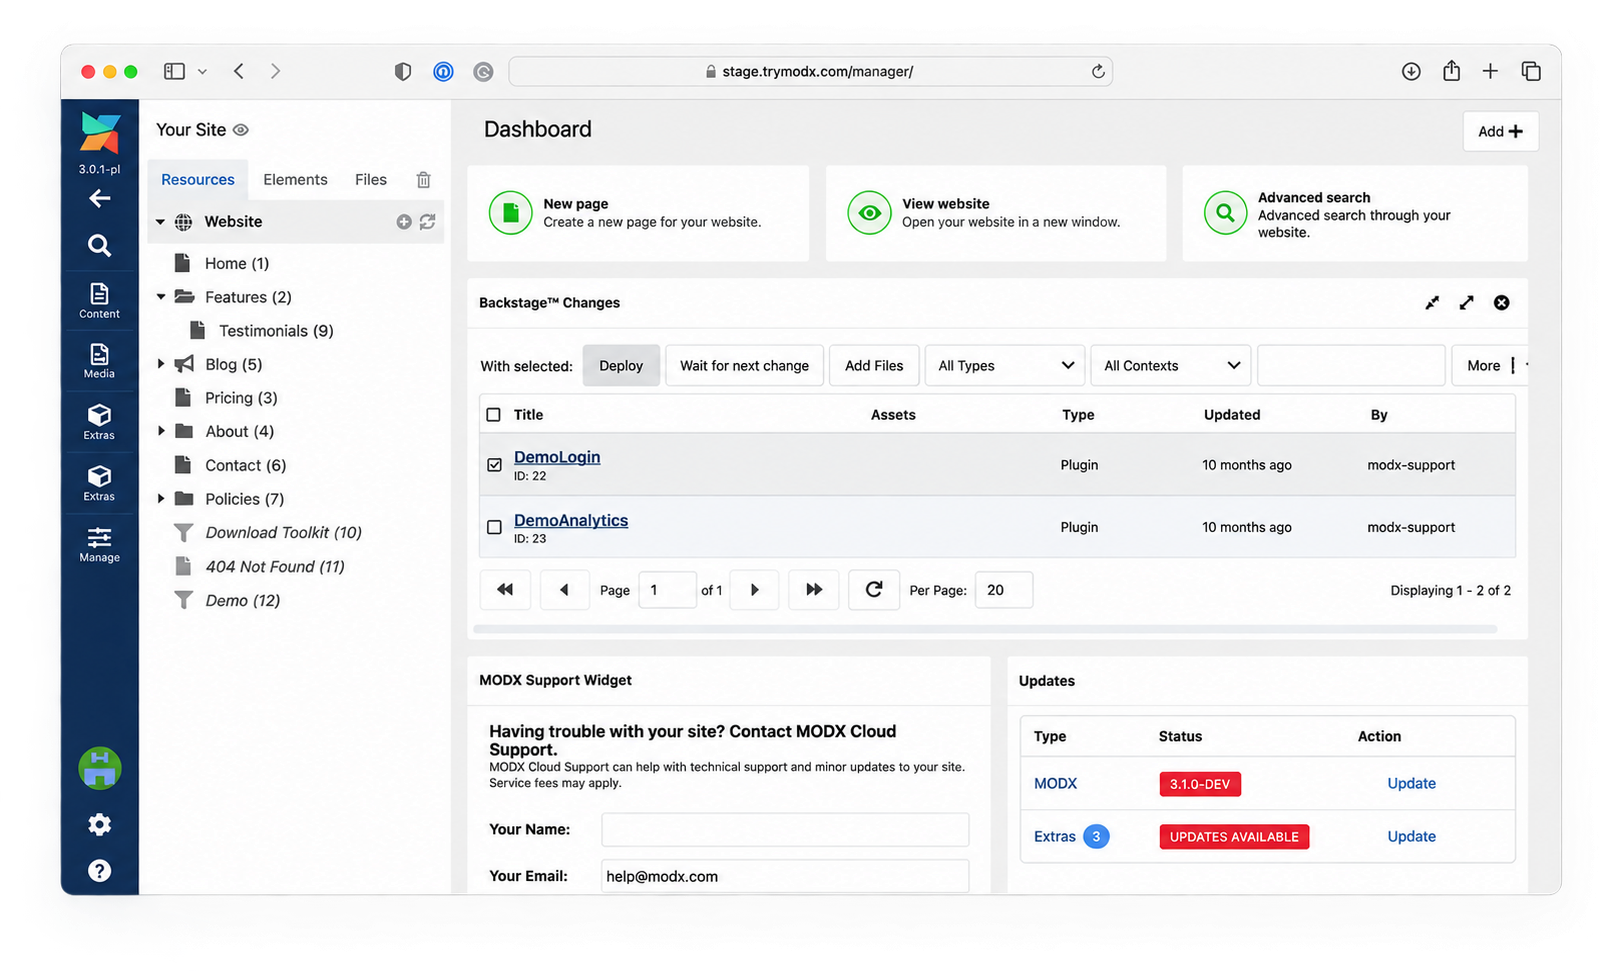Open the trash icon beside the Files tab
1620x971 pixels.
(x=423, y=180)
